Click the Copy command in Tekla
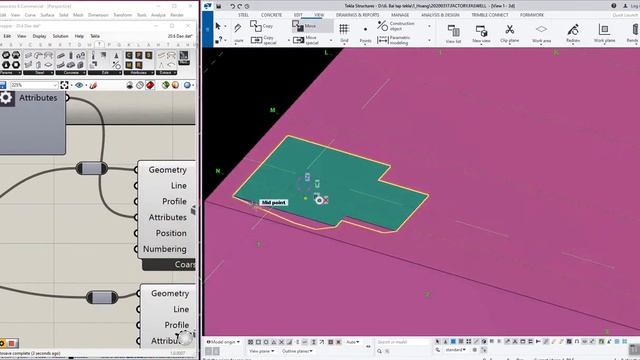Viewport: 640px width, 360px height. 262,26
